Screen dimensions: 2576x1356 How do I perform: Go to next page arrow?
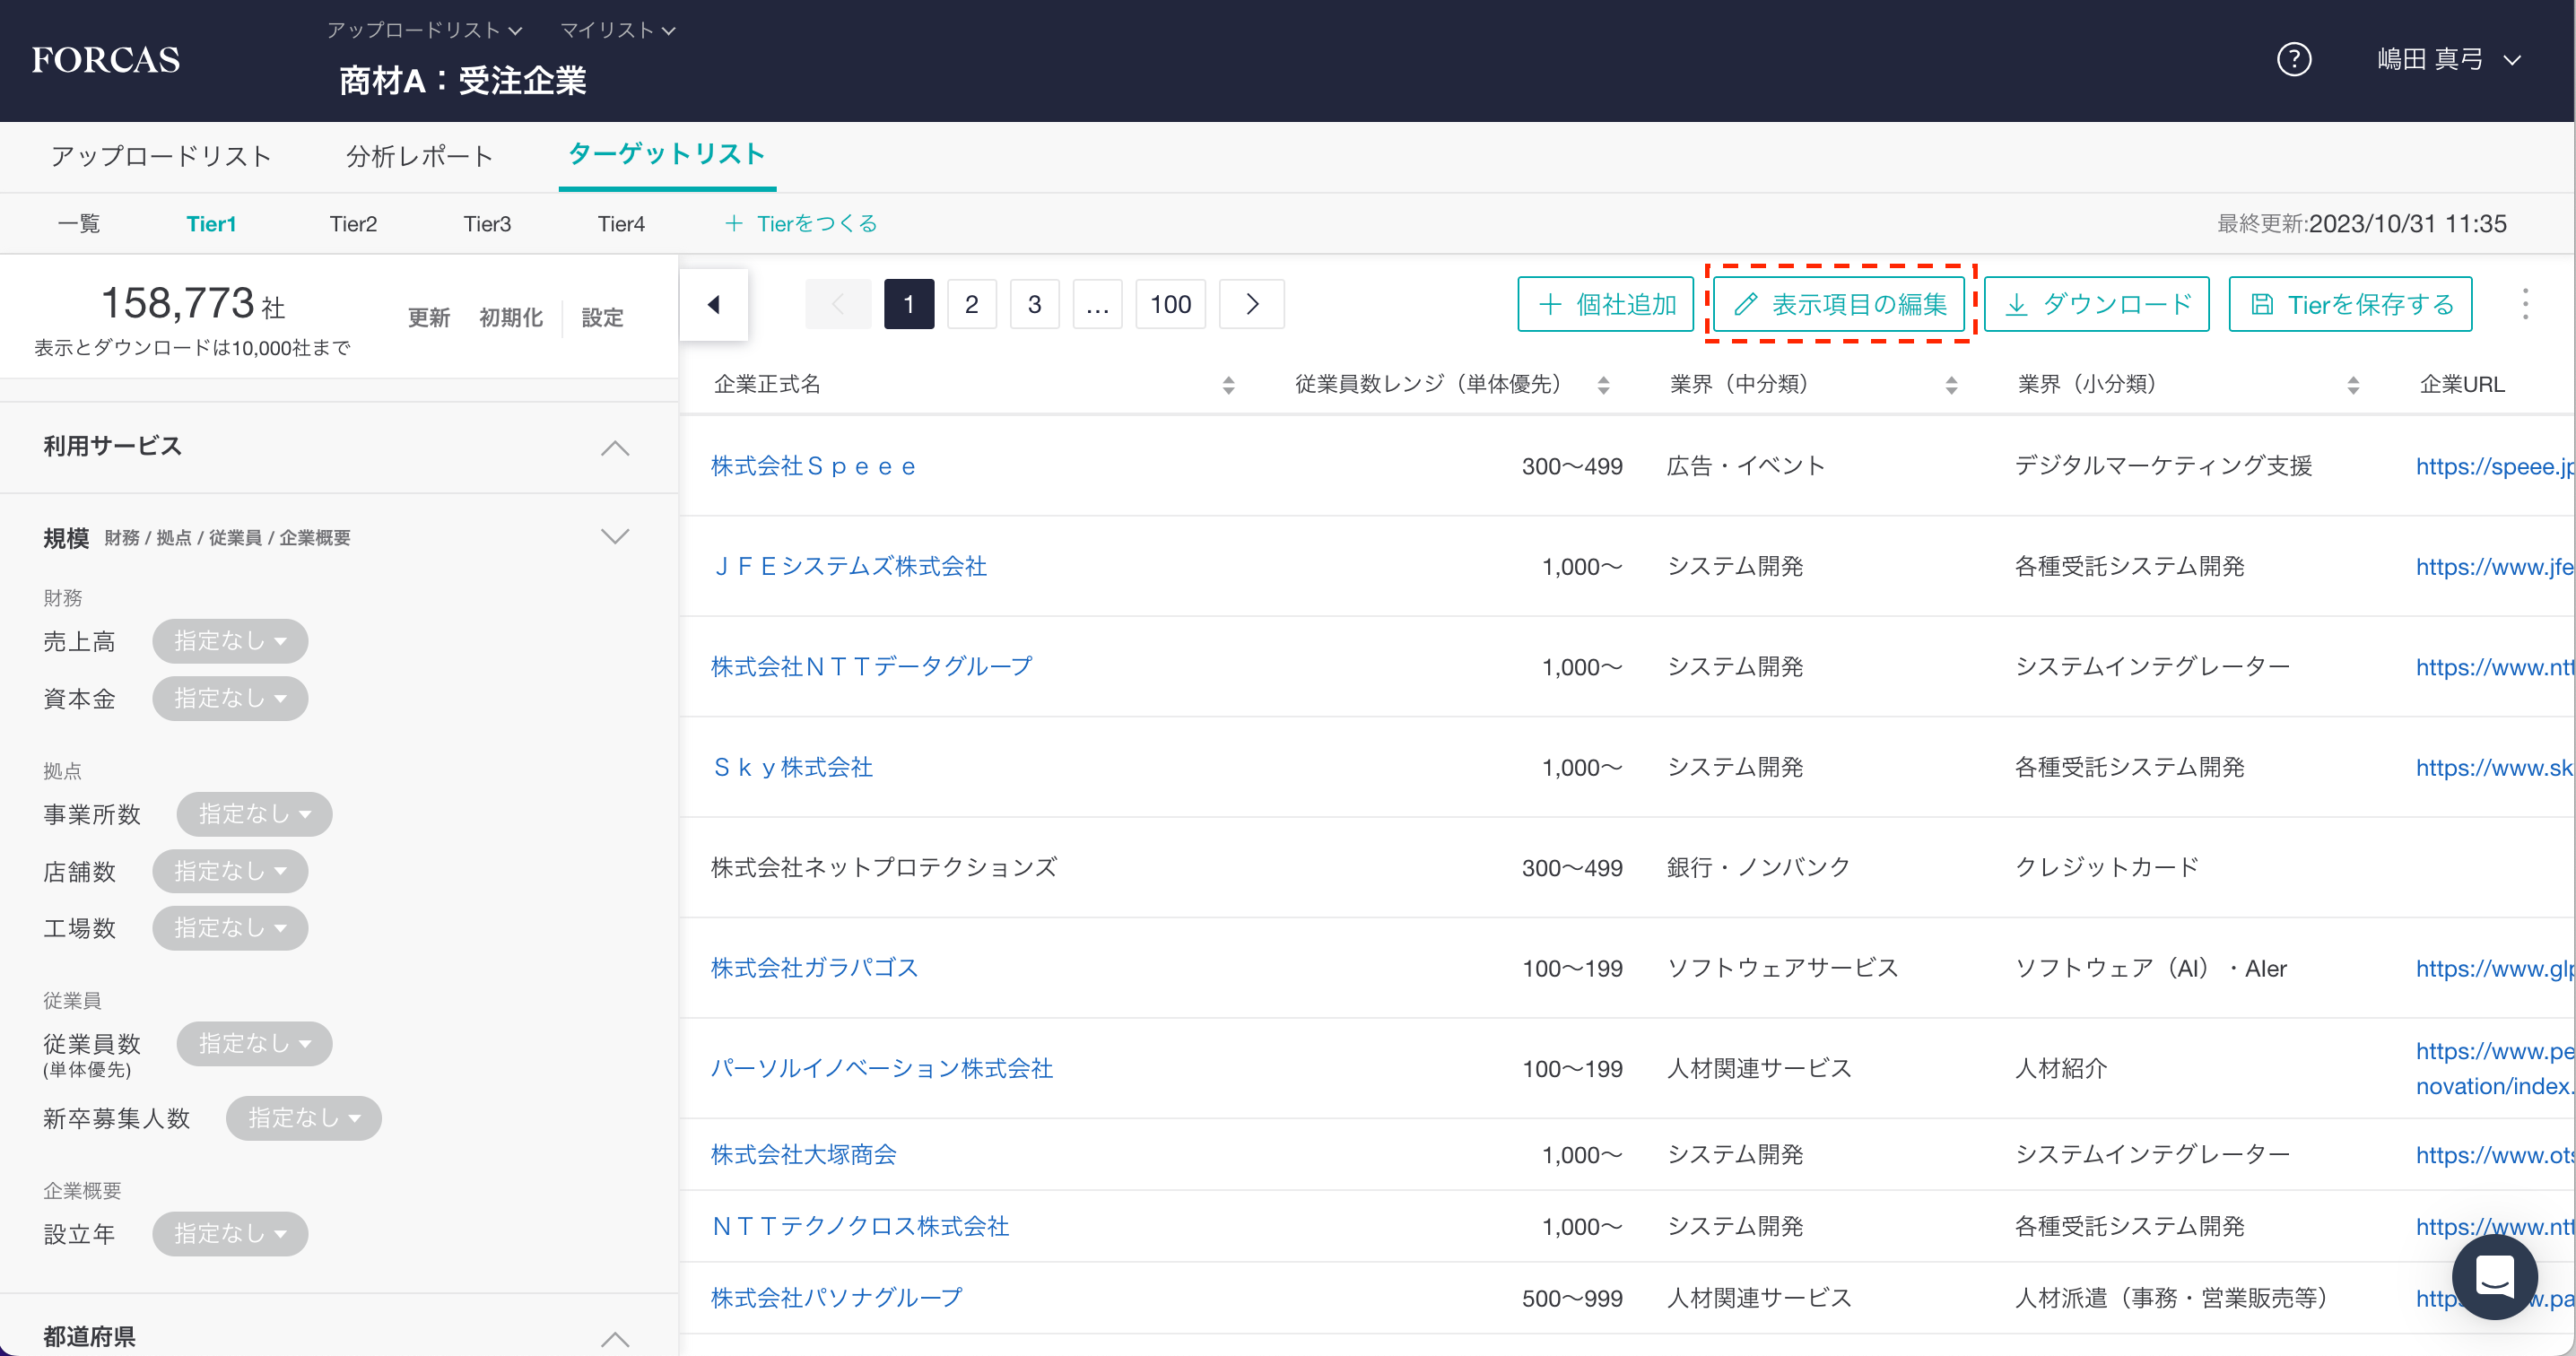point(1251,304)
